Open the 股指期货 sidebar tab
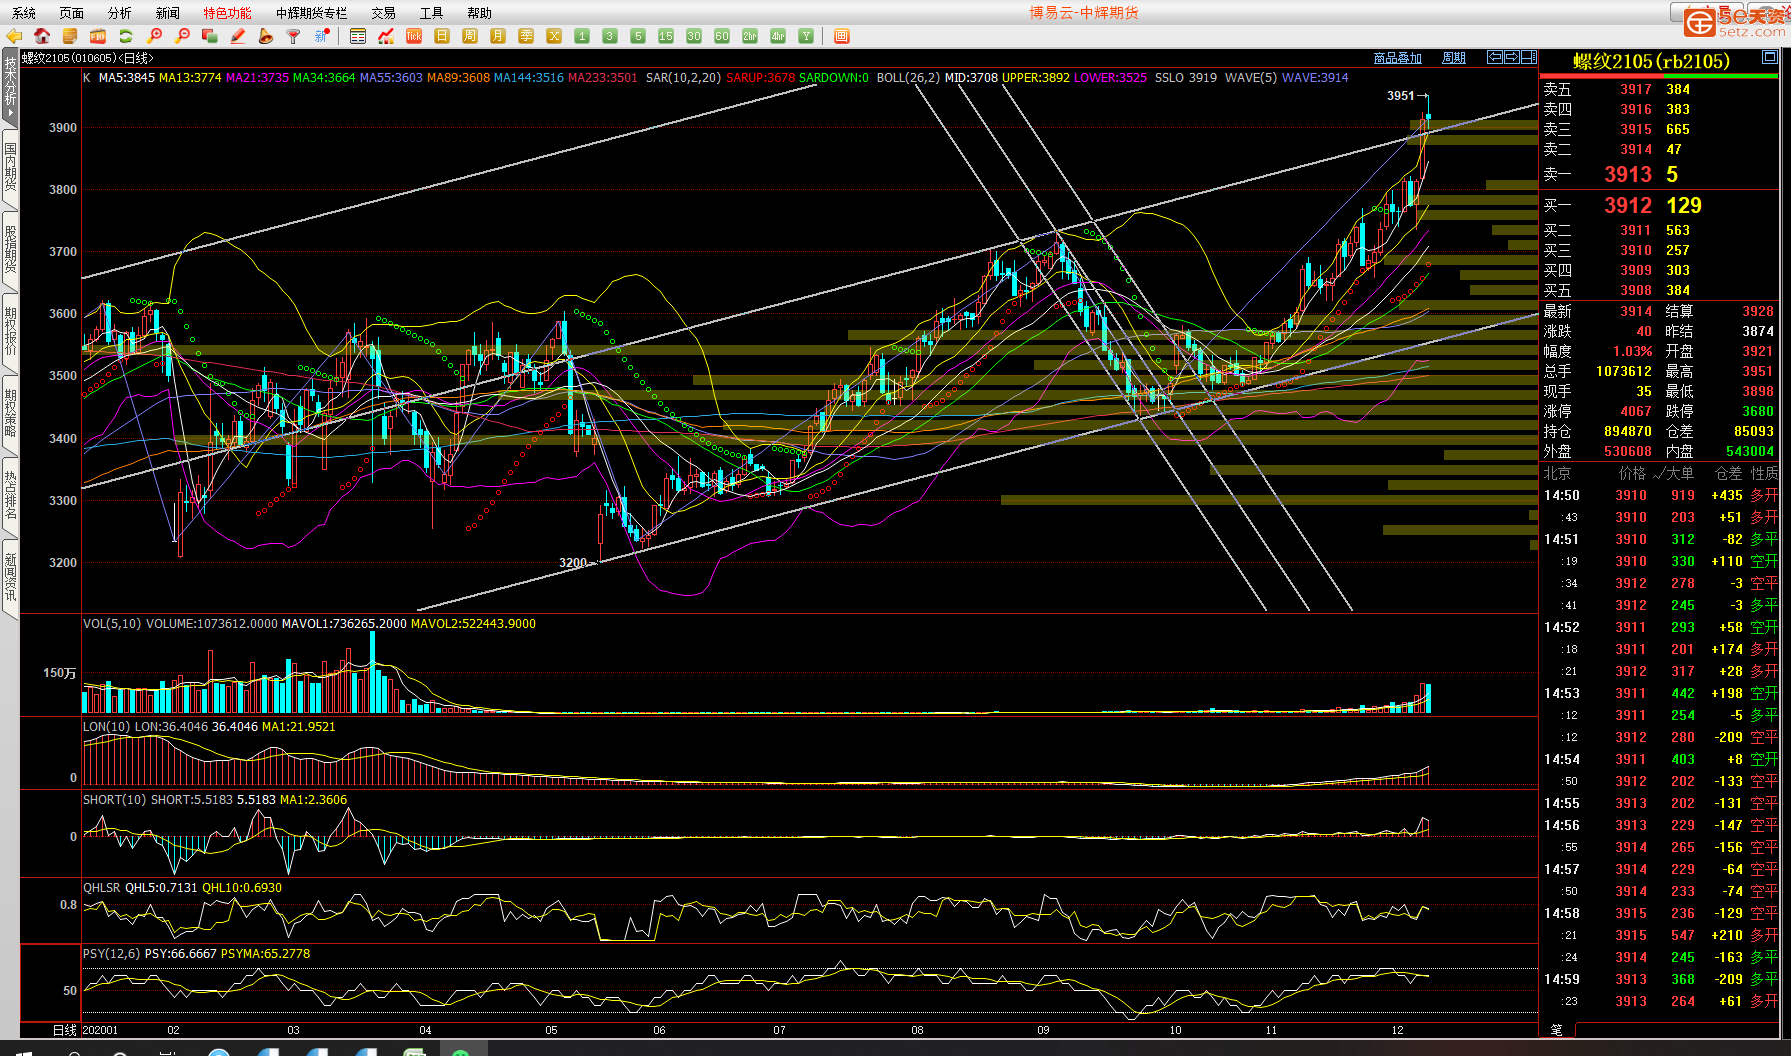Image resolution: width=1791 pixels, height=1056 pixels. (x=10, y=249)
